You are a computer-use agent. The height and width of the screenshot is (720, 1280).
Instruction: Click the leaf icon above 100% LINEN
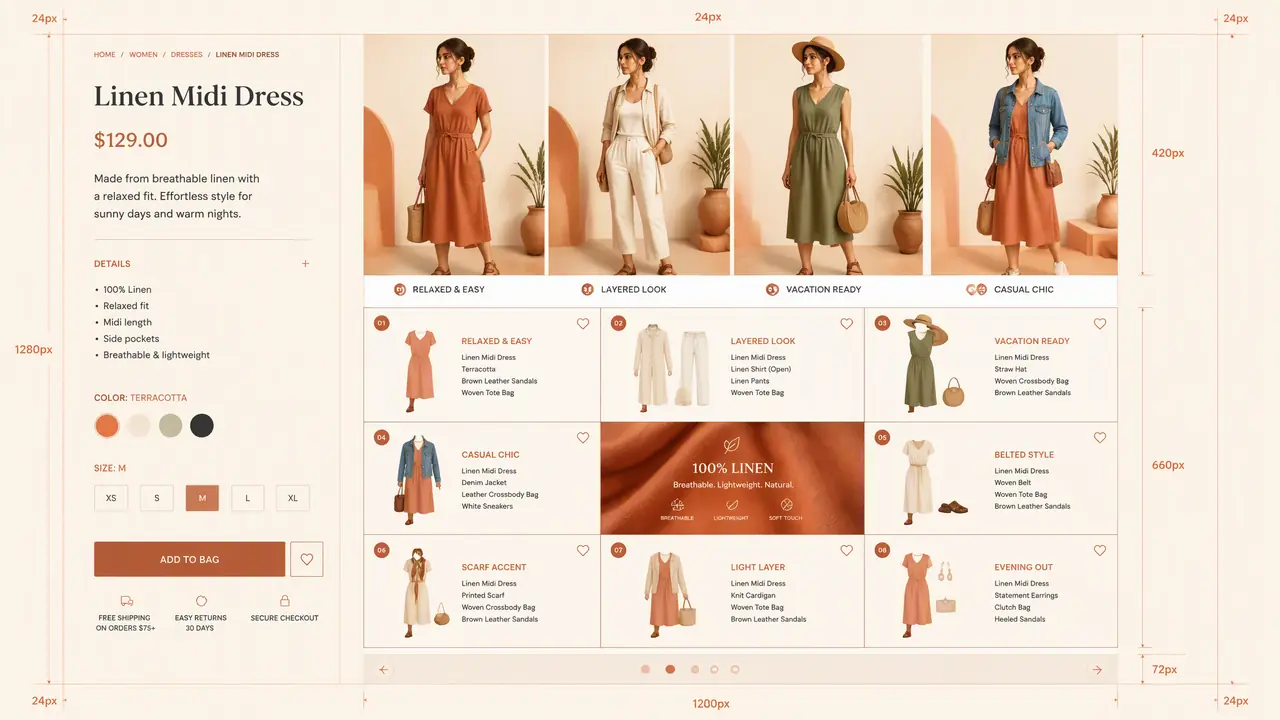[732, 445]
